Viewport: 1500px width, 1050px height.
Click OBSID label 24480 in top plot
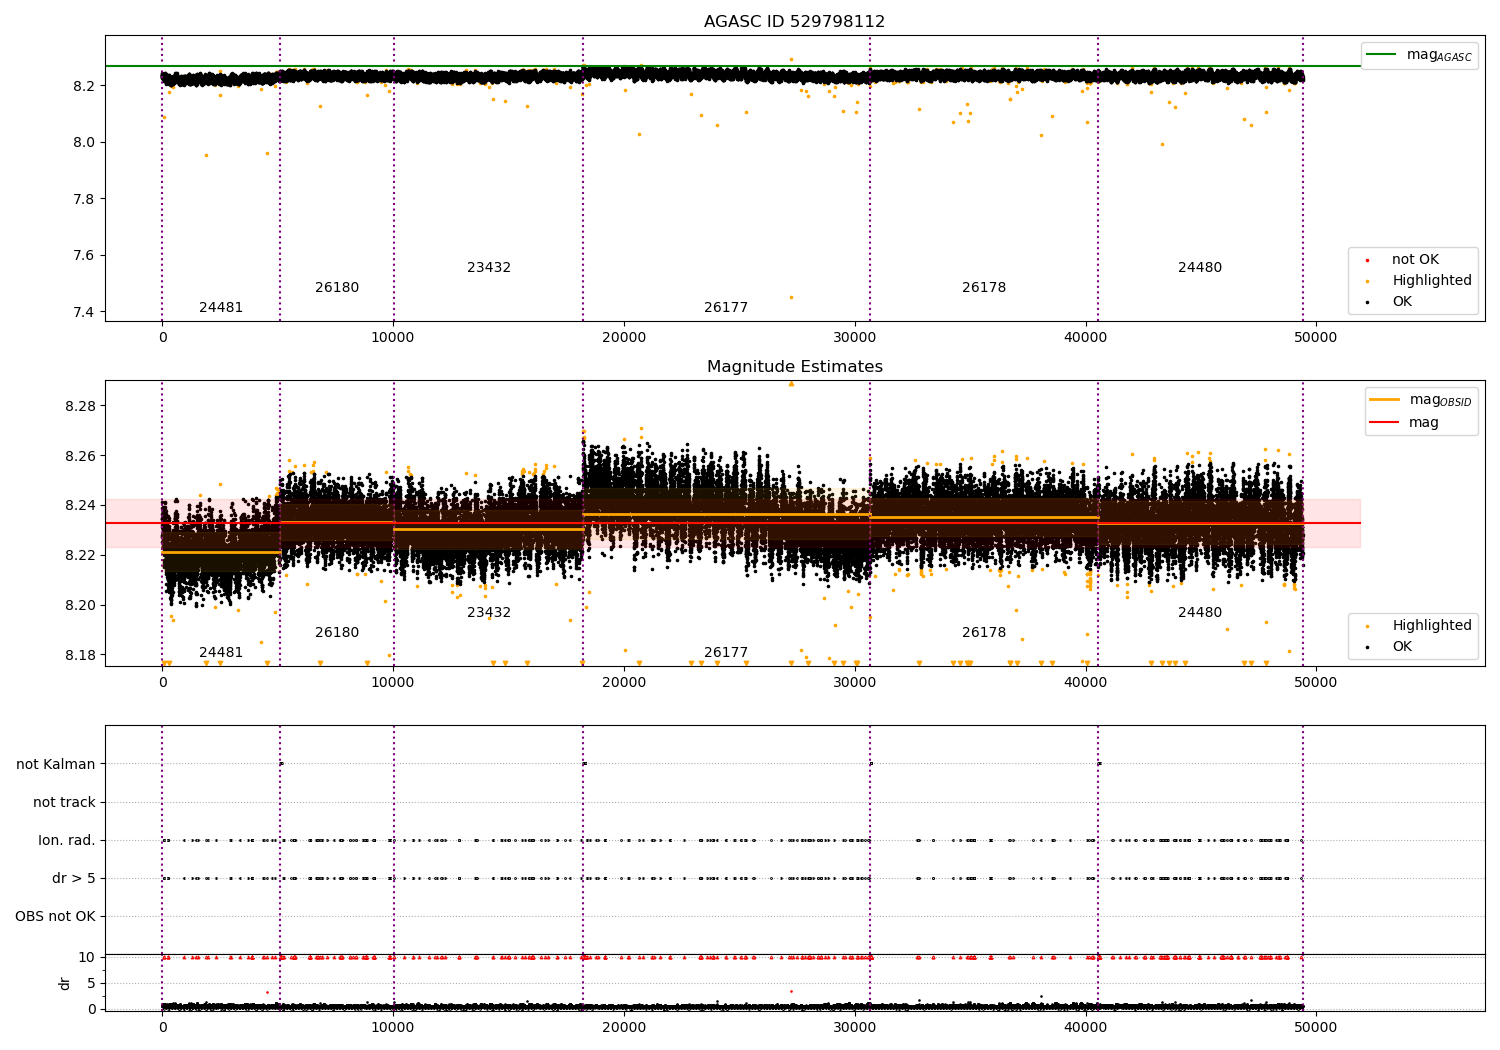click(1200, 268)
